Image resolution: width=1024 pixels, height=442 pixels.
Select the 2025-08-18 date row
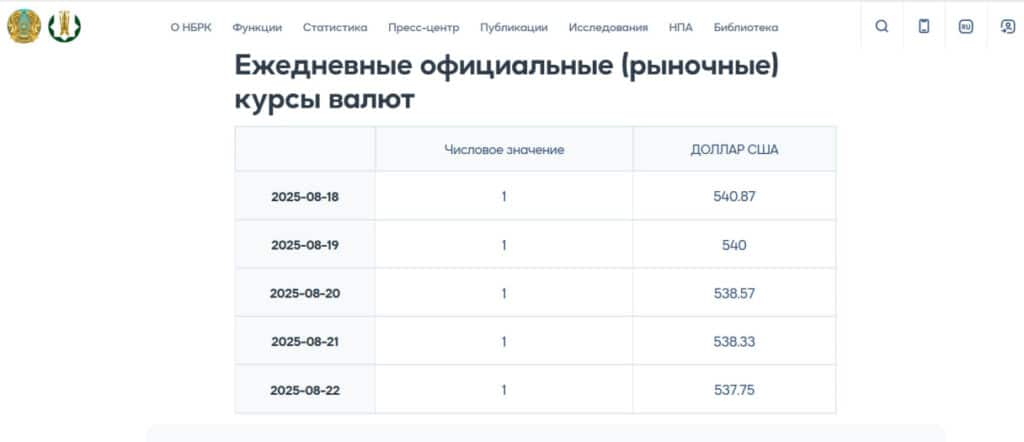point(536,196)
